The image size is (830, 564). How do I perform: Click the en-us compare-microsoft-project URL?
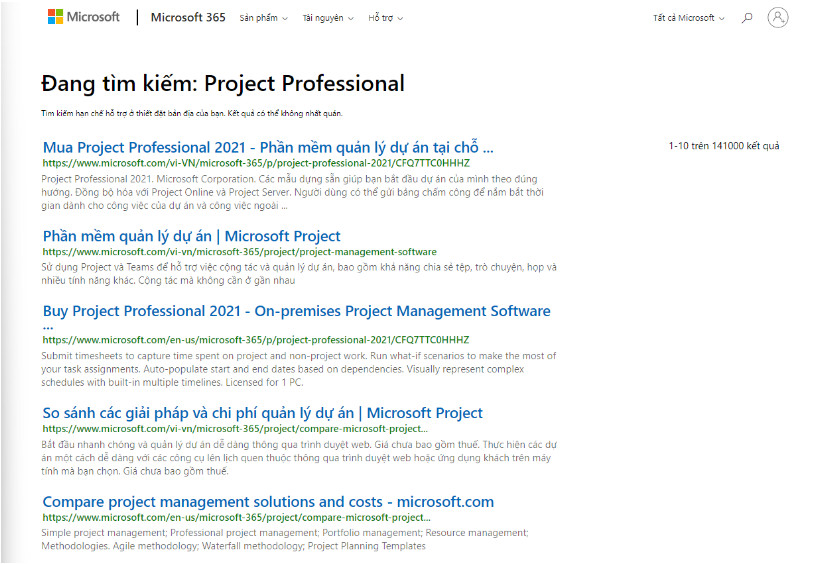[x=237, y=518]
